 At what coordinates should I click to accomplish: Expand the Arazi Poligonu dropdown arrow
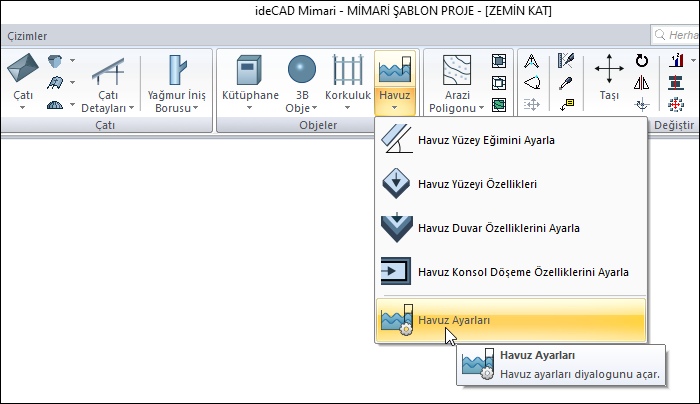tap(481, 108)
